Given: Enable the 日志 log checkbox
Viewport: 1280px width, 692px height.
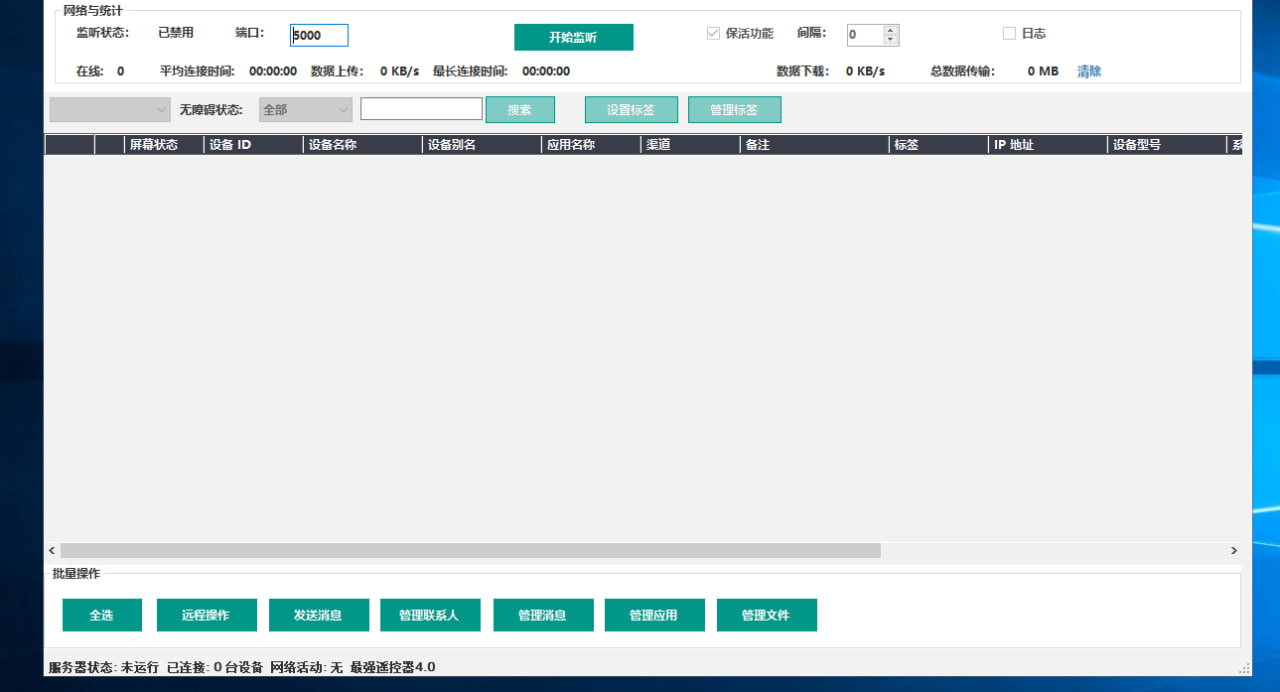Looking at the screenshot, I should click(1009, 33).
